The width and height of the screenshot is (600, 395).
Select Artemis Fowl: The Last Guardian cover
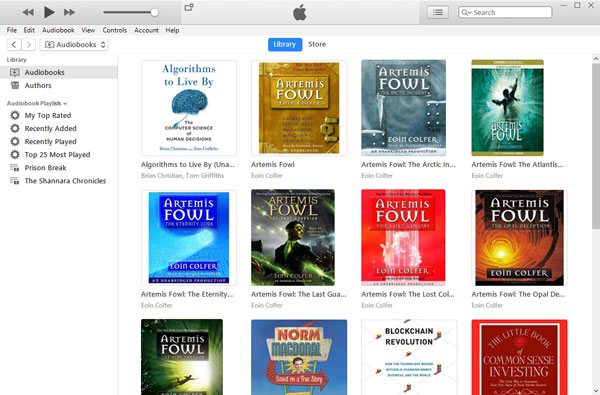[x=293, y=237]
